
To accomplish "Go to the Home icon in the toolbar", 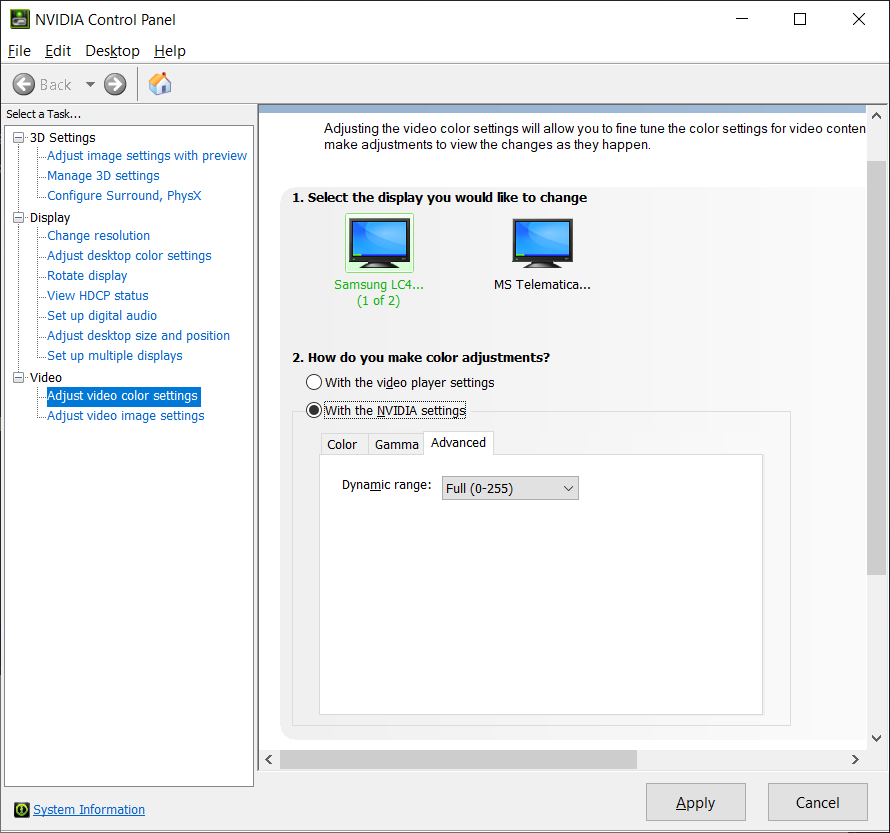I will click(160, 84).
